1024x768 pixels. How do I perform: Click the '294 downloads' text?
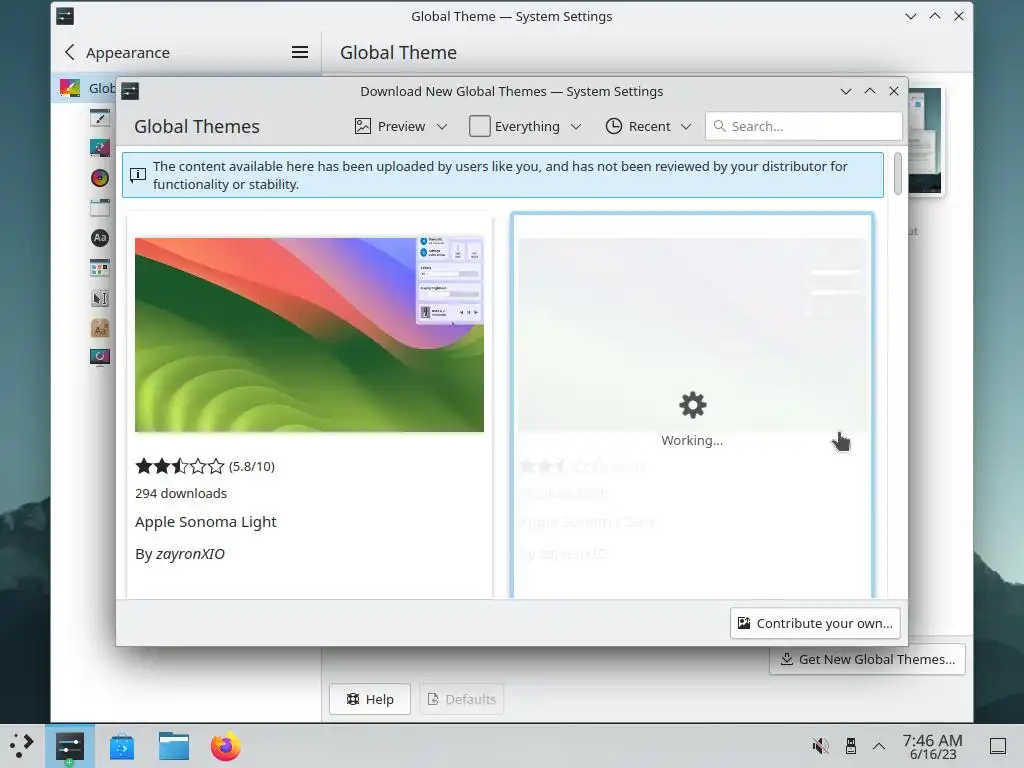pos(181,494)
